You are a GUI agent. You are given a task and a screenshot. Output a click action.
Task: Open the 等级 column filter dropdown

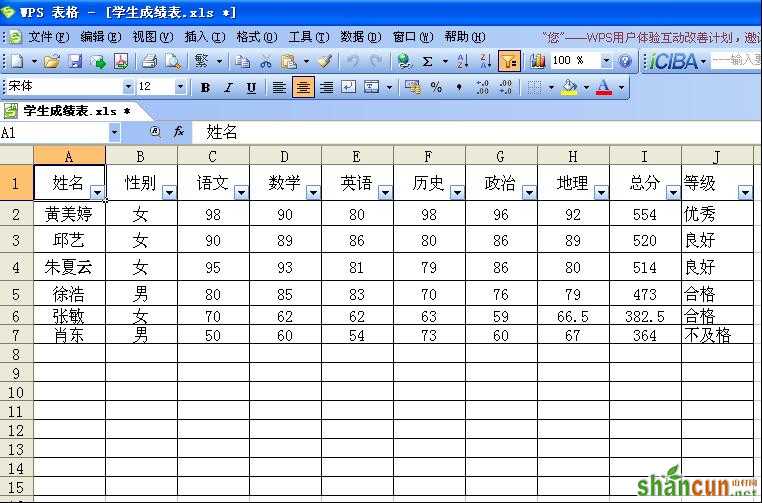745,192
